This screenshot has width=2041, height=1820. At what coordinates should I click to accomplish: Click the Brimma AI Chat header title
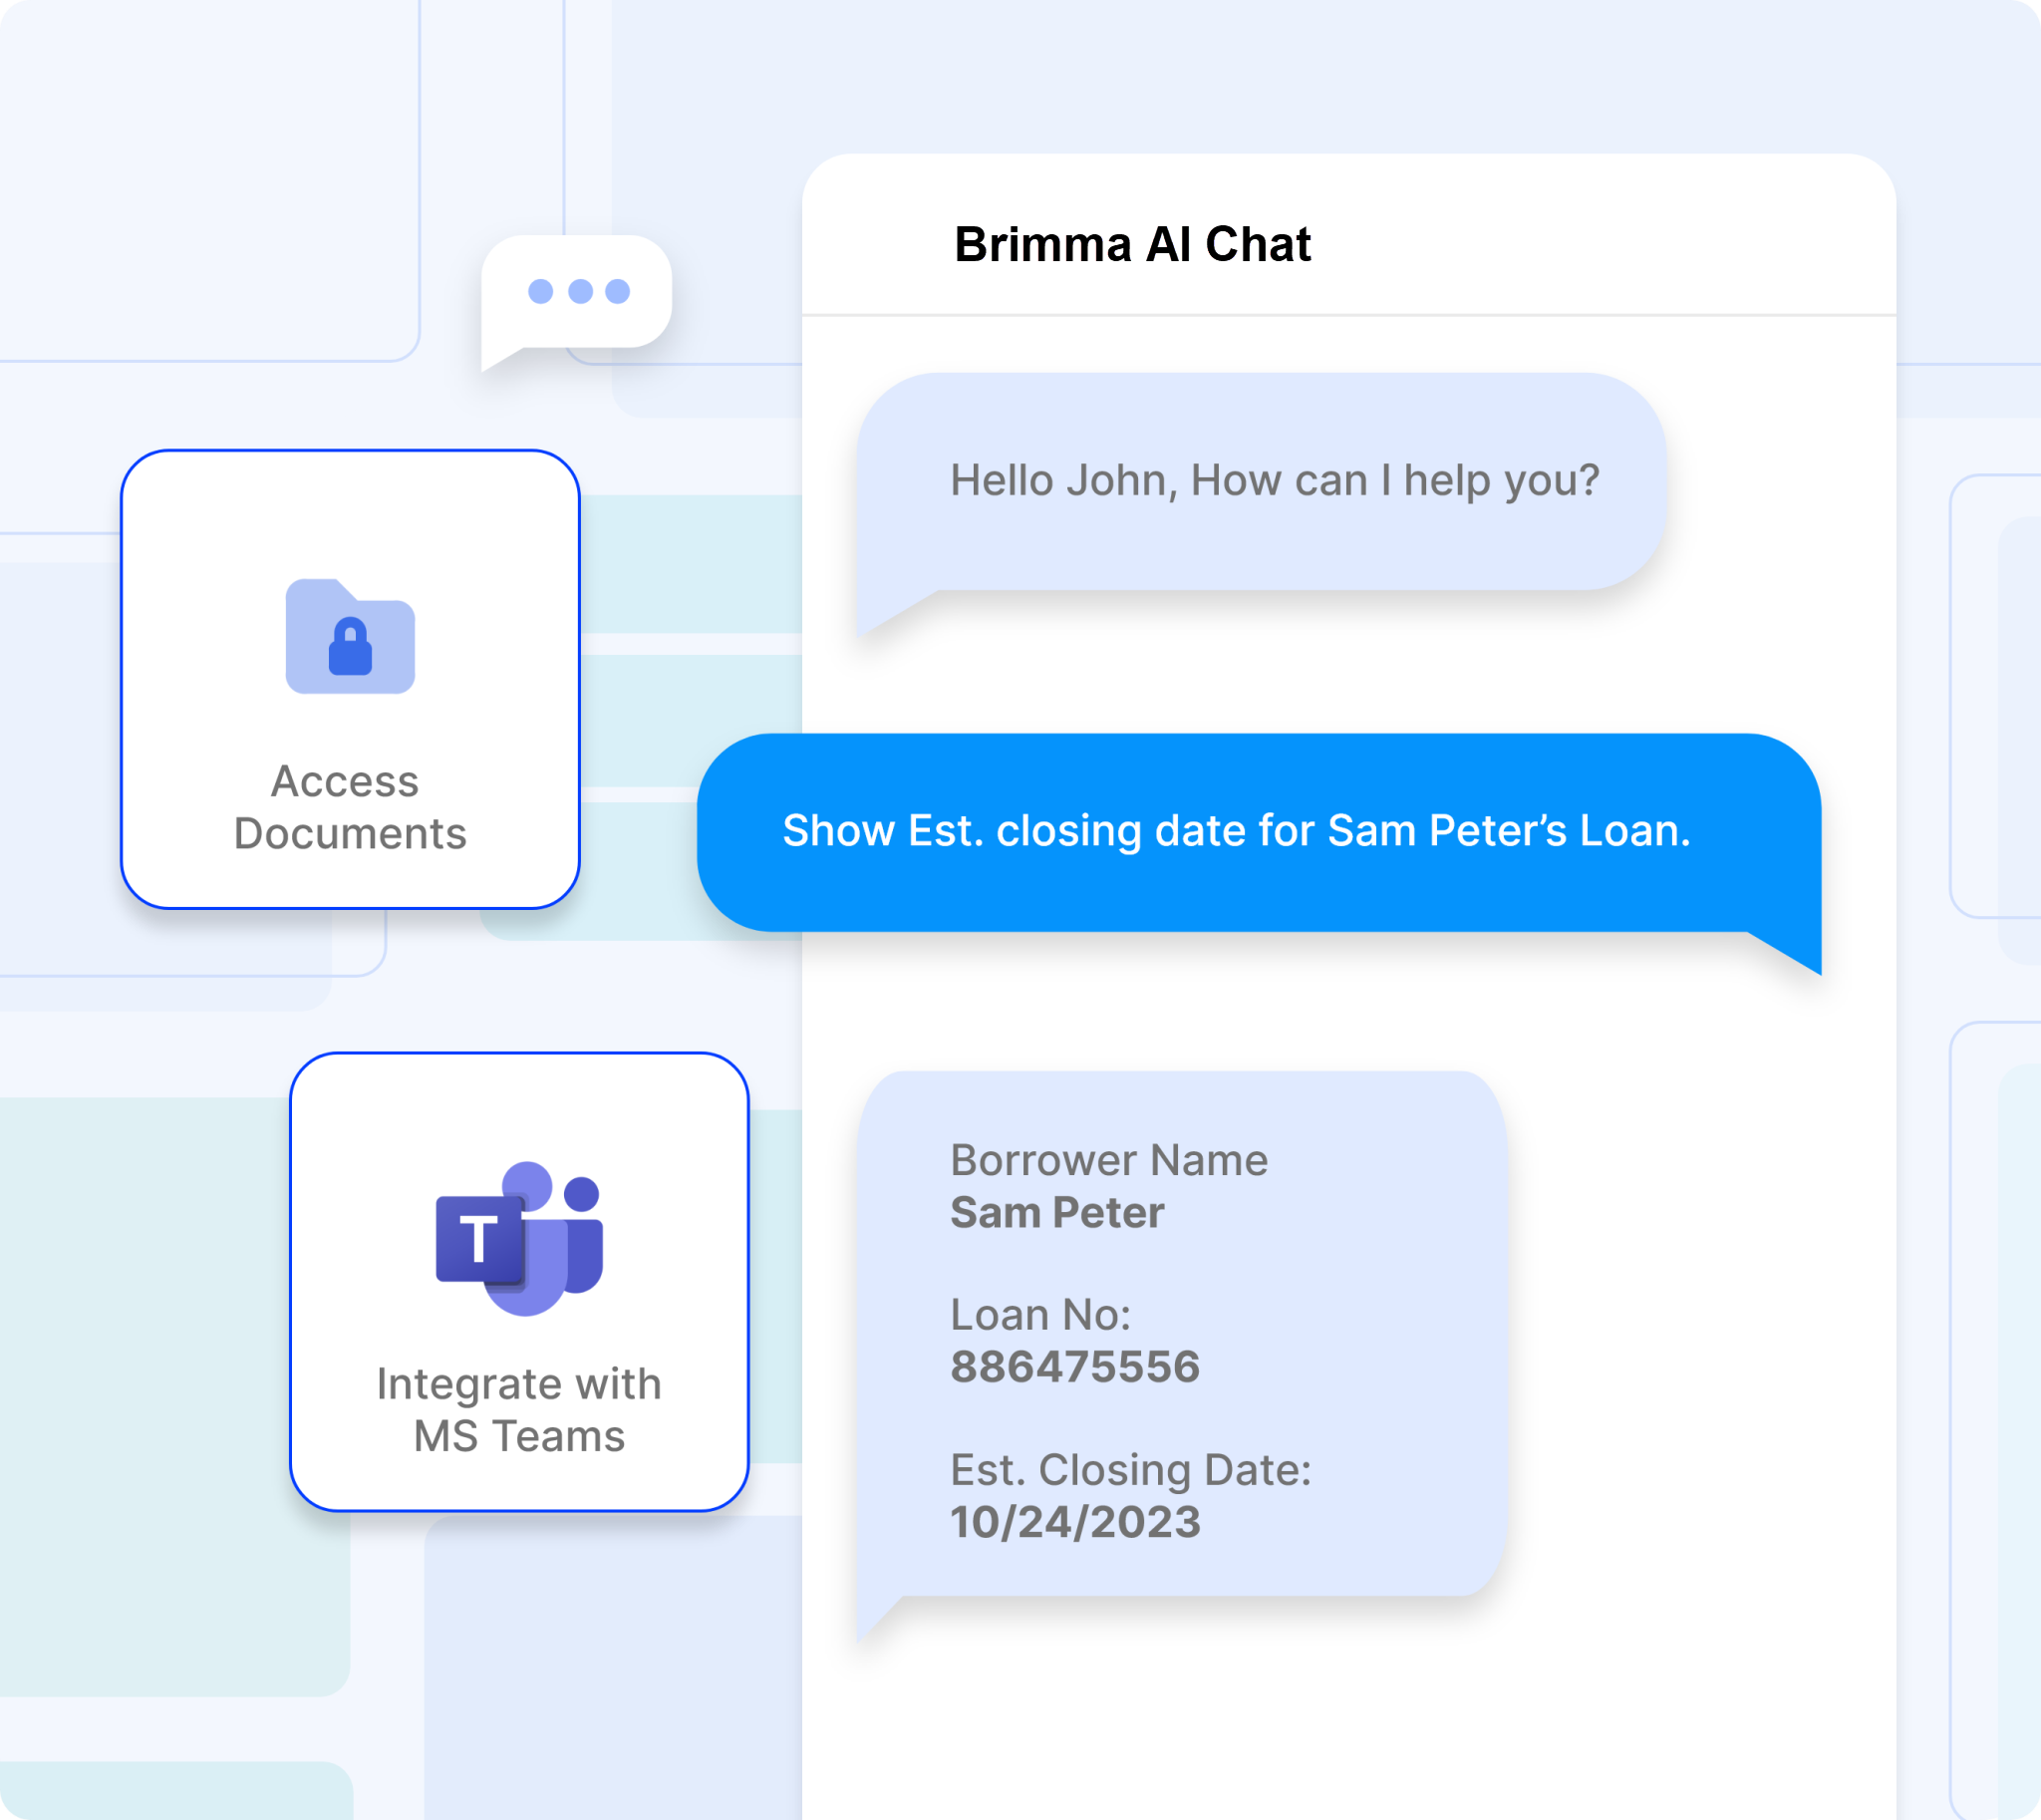pos(1131,245)
